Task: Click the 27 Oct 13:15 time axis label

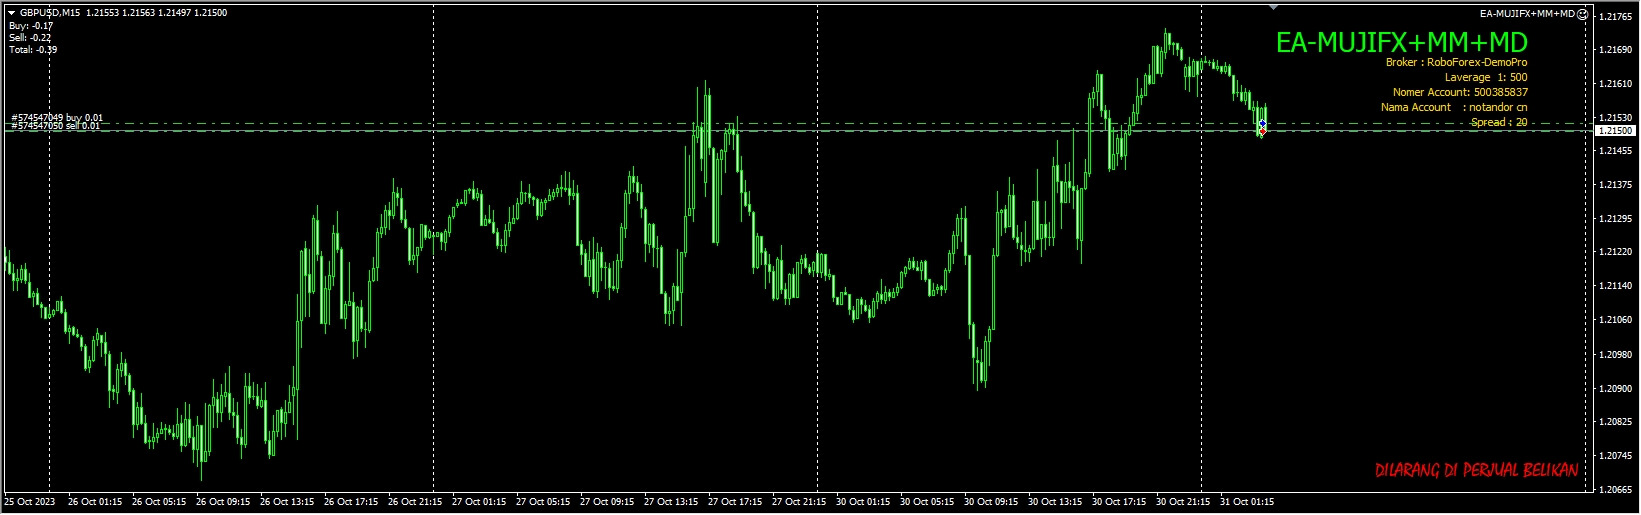Action: click(671, 502)
